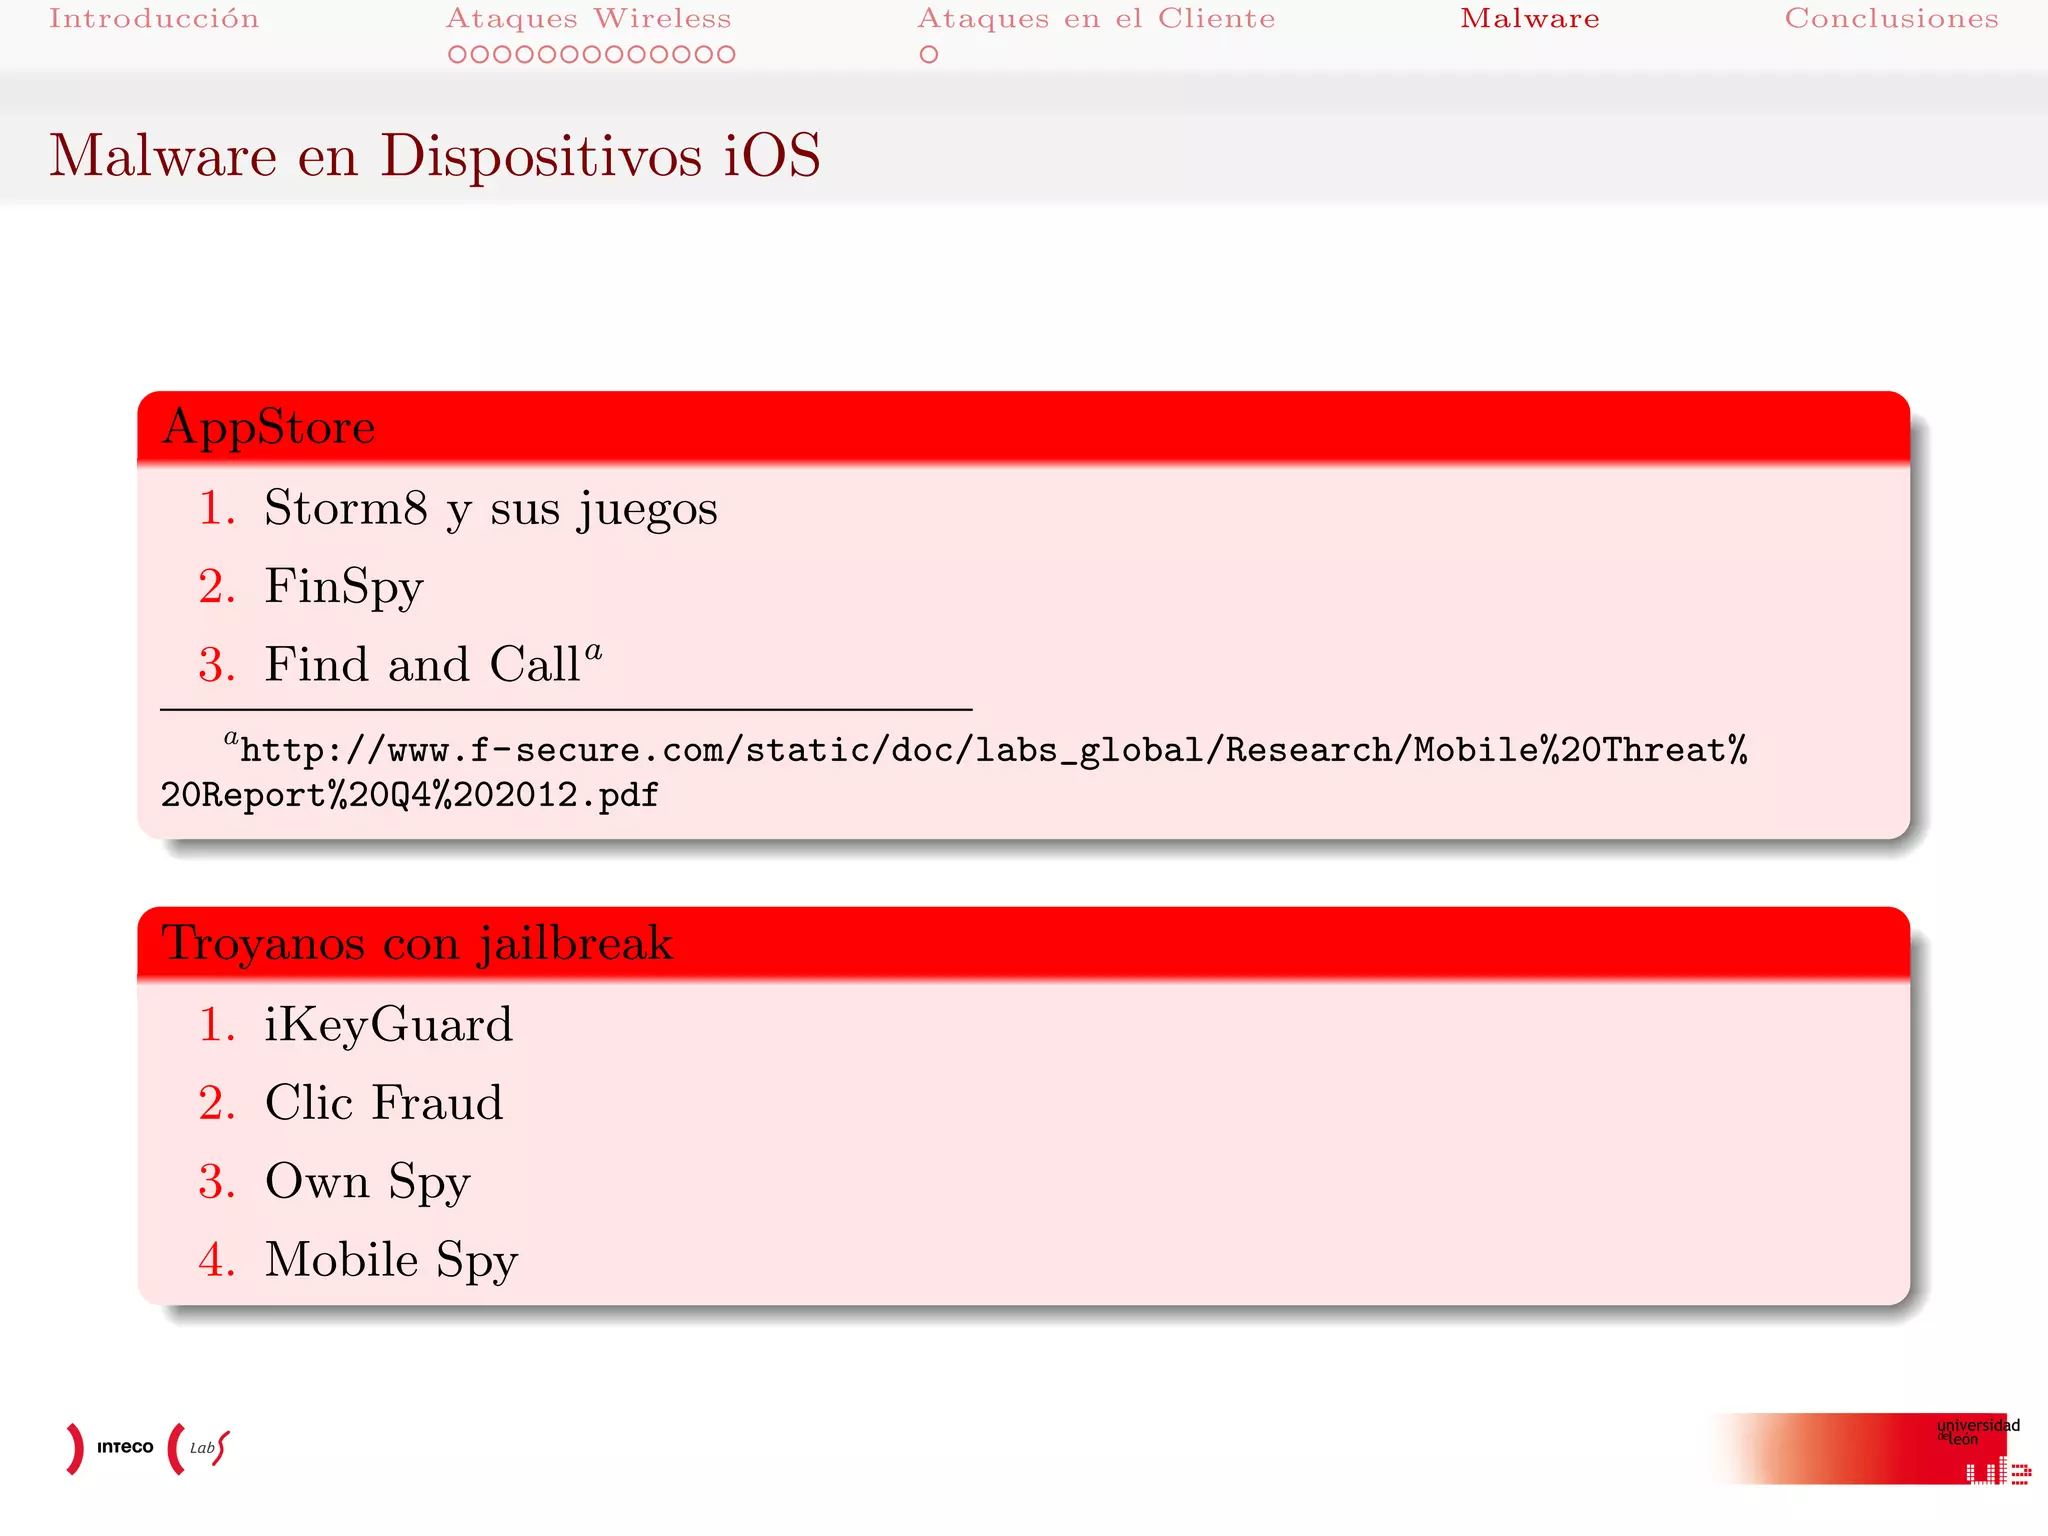
Task: Open the Conclusiones section
Action: [1892, 19]
